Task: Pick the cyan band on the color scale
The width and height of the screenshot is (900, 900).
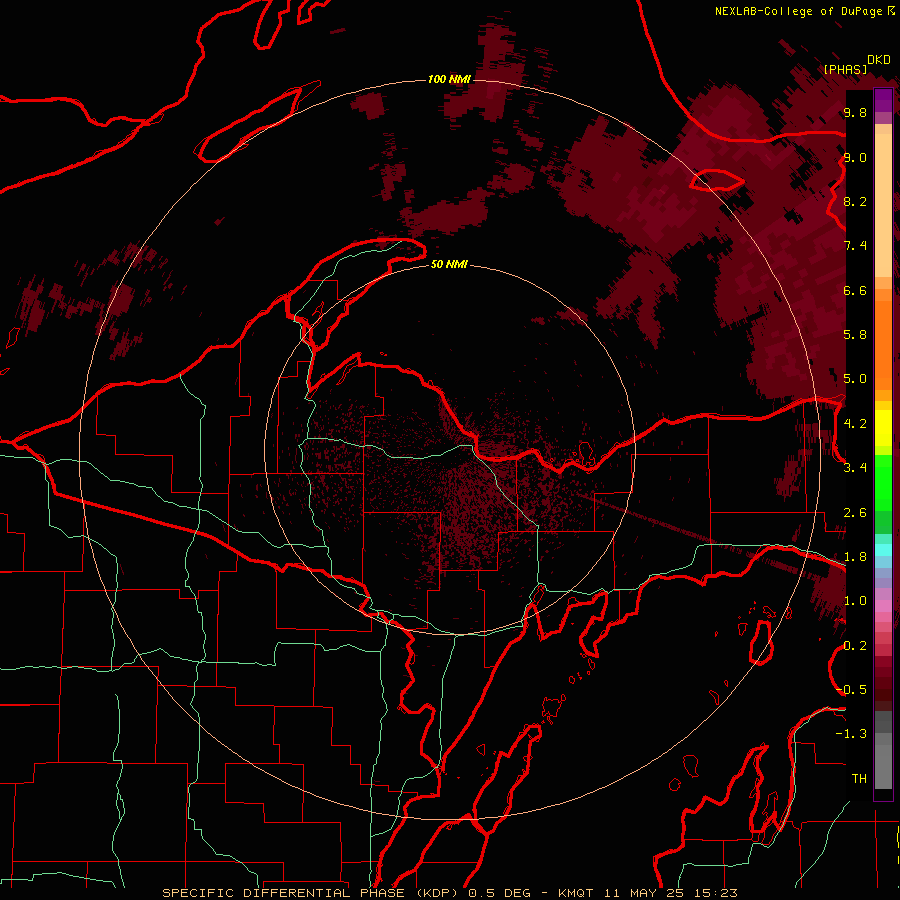Action: [883, 550]
